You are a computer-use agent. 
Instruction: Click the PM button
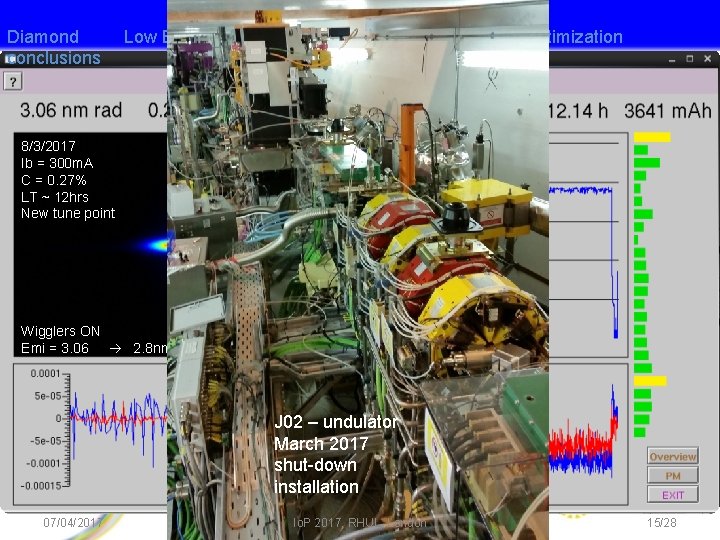point(673,476)
